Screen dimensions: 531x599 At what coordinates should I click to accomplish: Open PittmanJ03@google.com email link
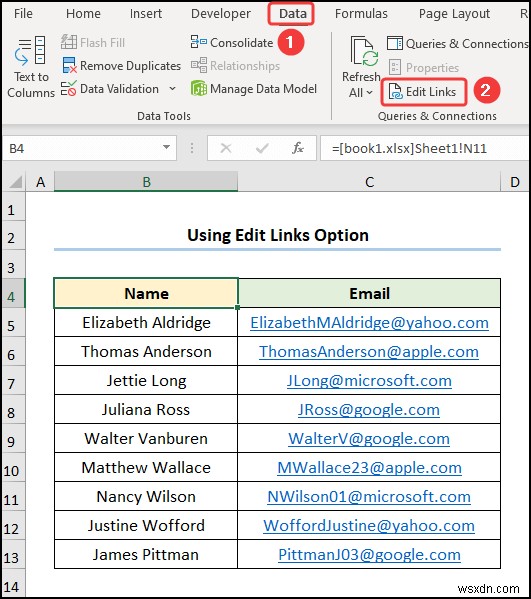[x=369, y=555]
